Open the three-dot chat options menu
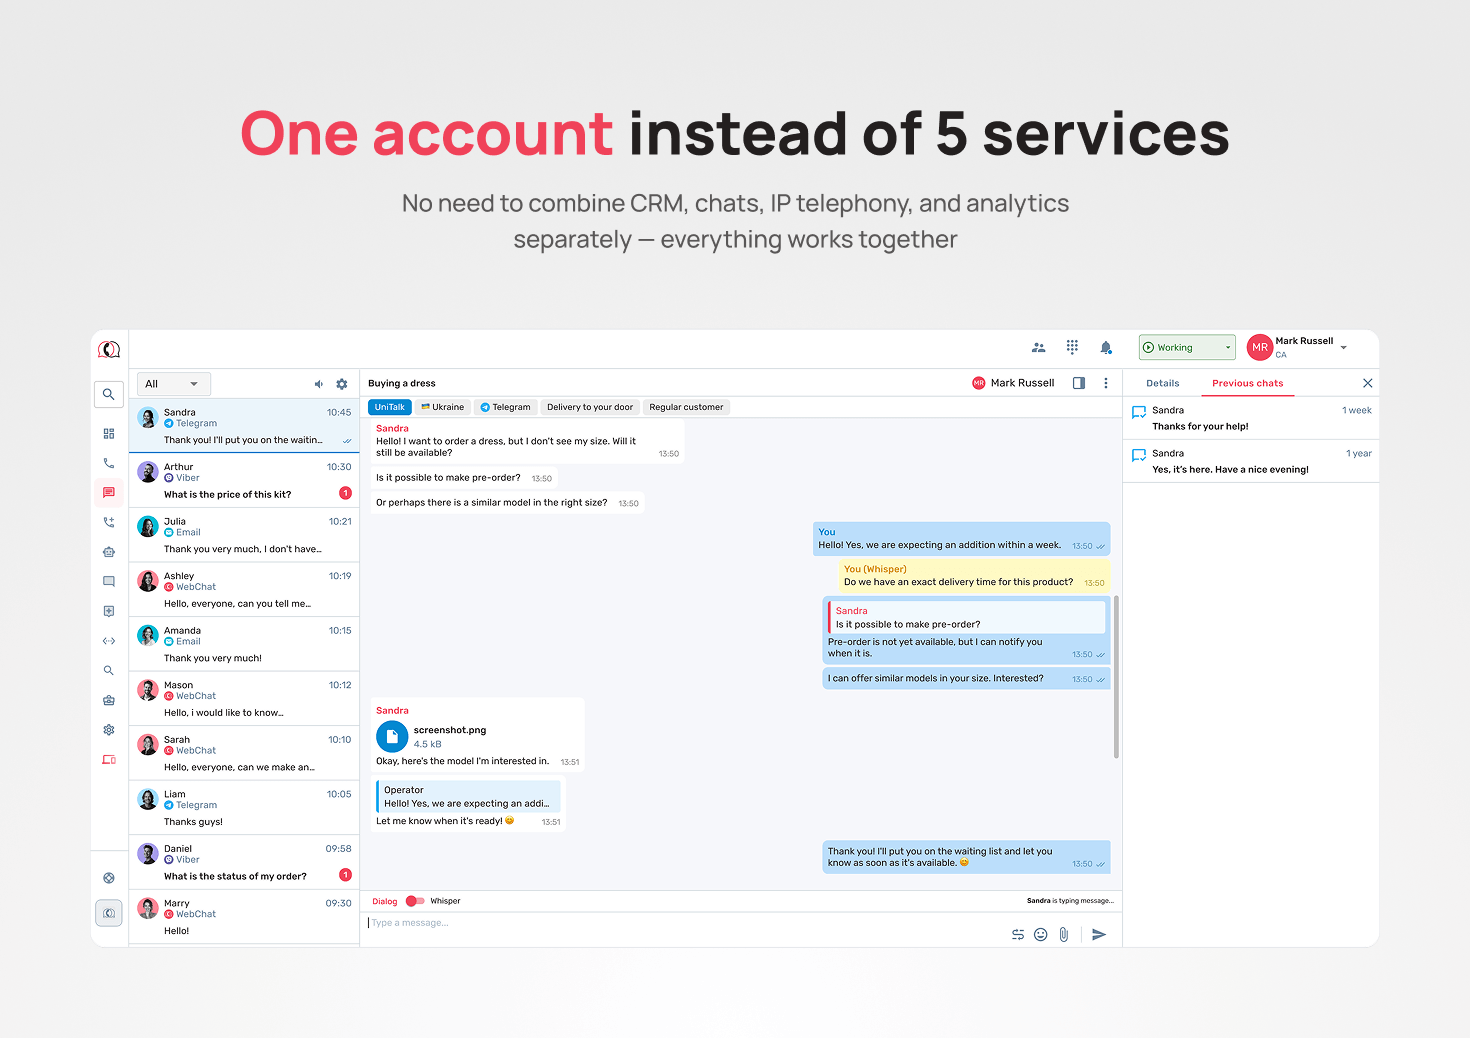The height and width of the screenshot is (1038, 1470). click(1106, 383)
